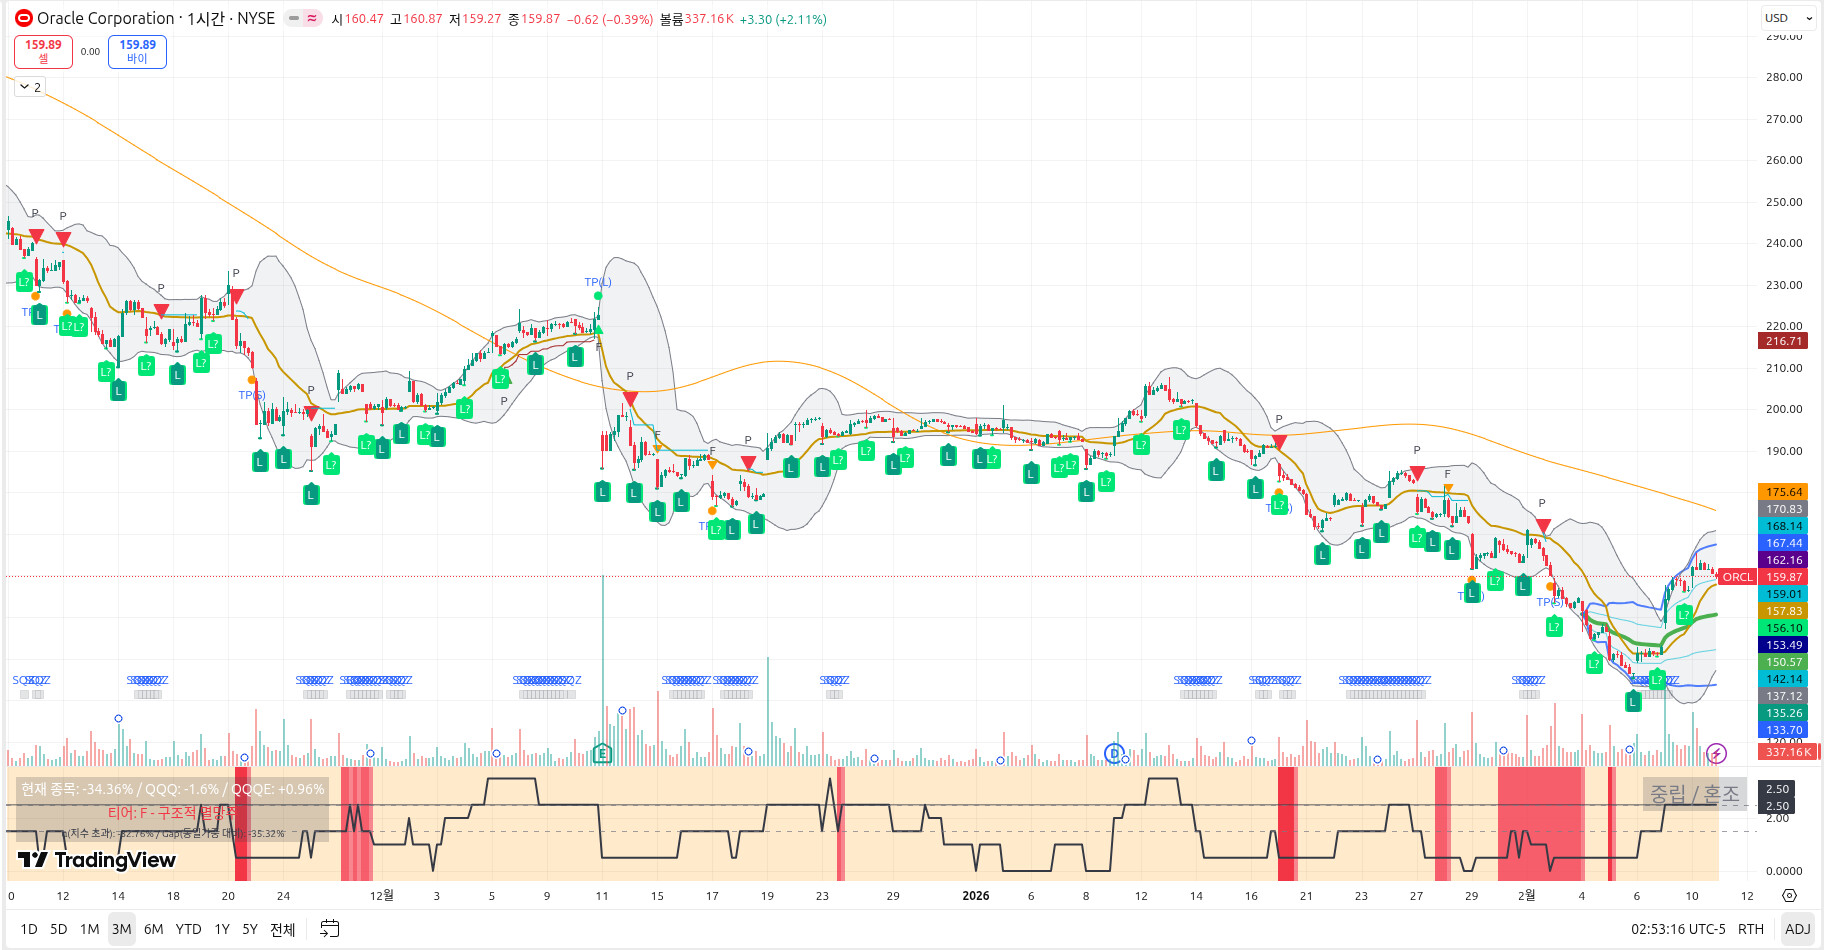Image resolution: width=1824 pixels, height=950 pixels.
Task: Click the blue D dividend marker
Action: pos(1114,754)
